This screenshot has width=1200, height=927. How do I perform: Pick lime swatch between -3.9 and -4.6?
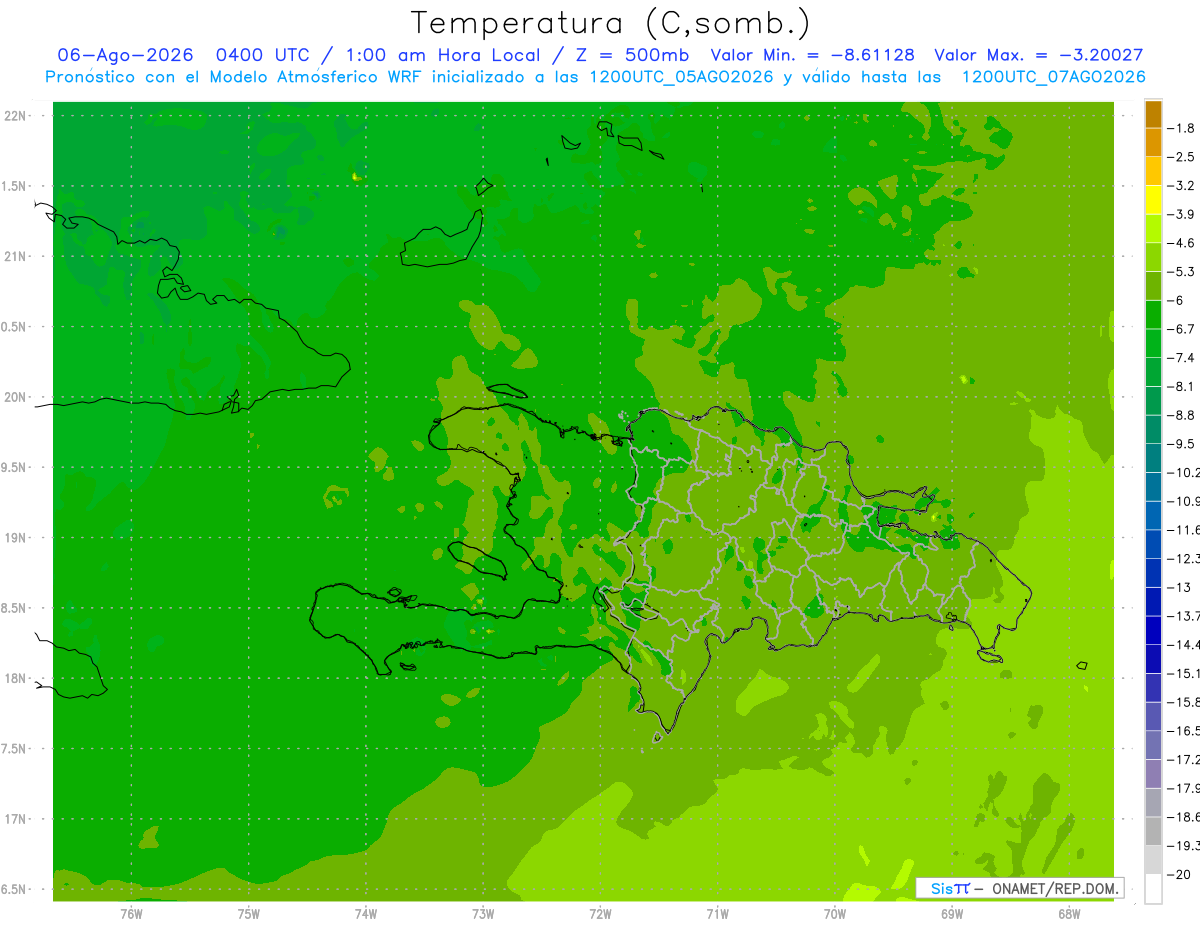coord(1153,229)
